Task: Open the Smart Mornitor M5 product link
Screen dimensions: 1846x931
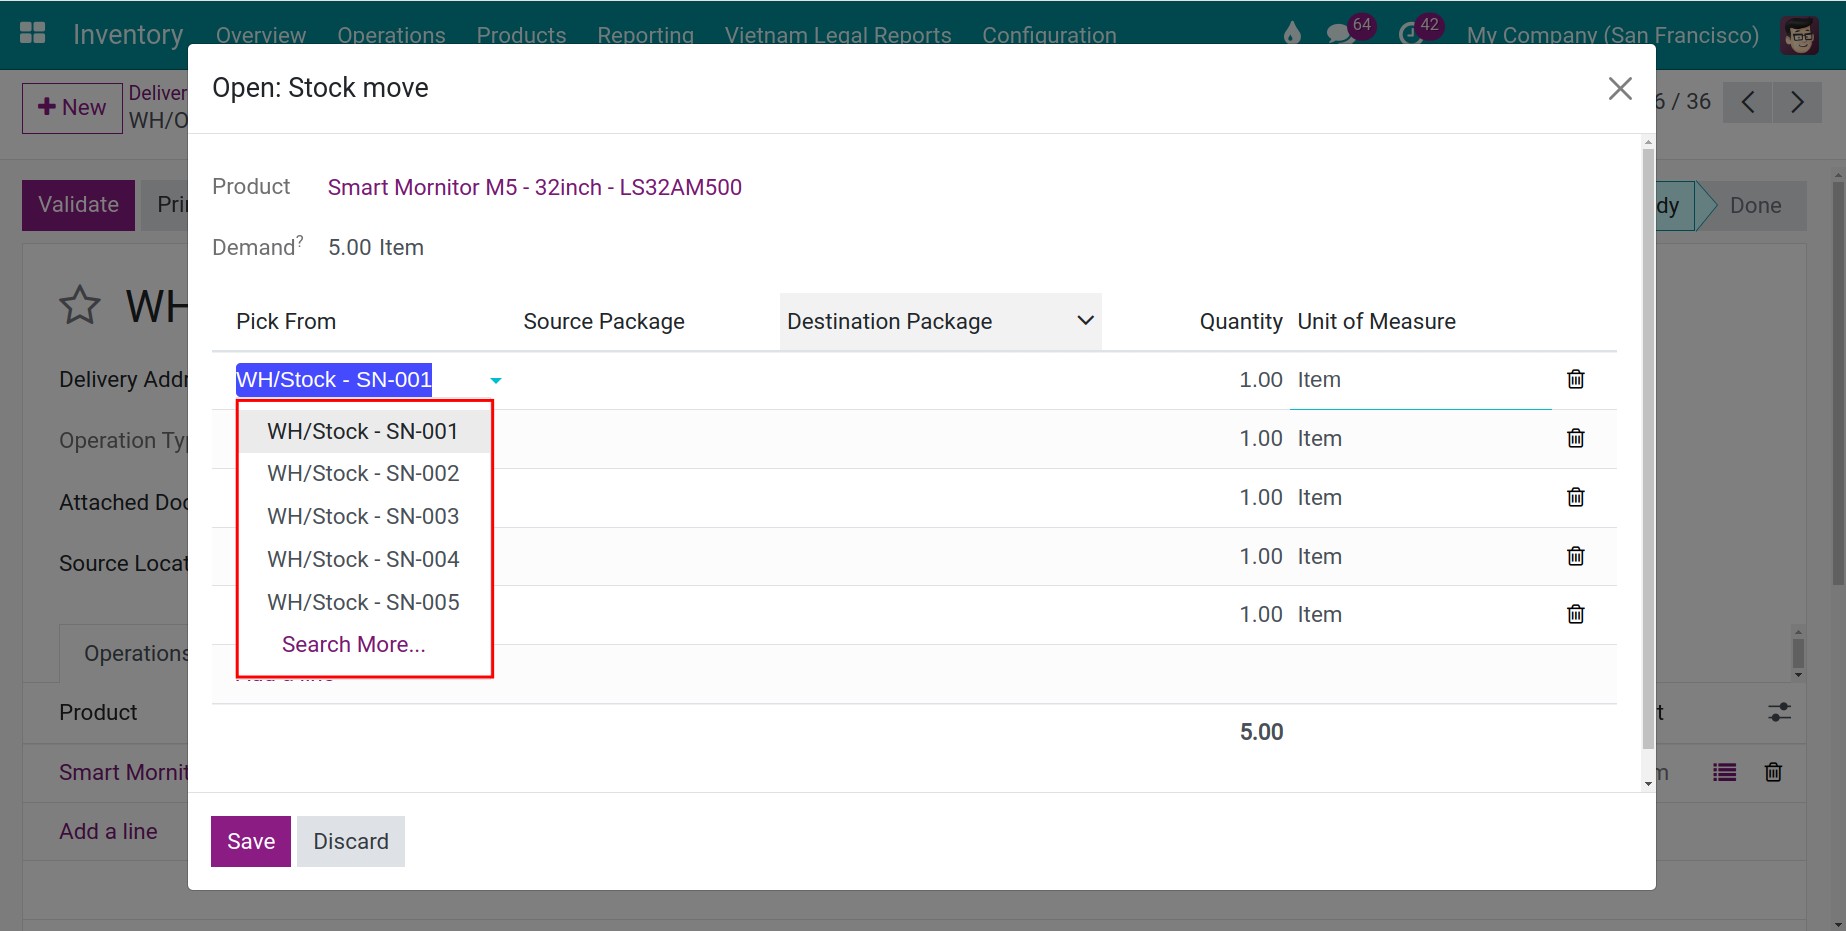Action: coord(535,187)
